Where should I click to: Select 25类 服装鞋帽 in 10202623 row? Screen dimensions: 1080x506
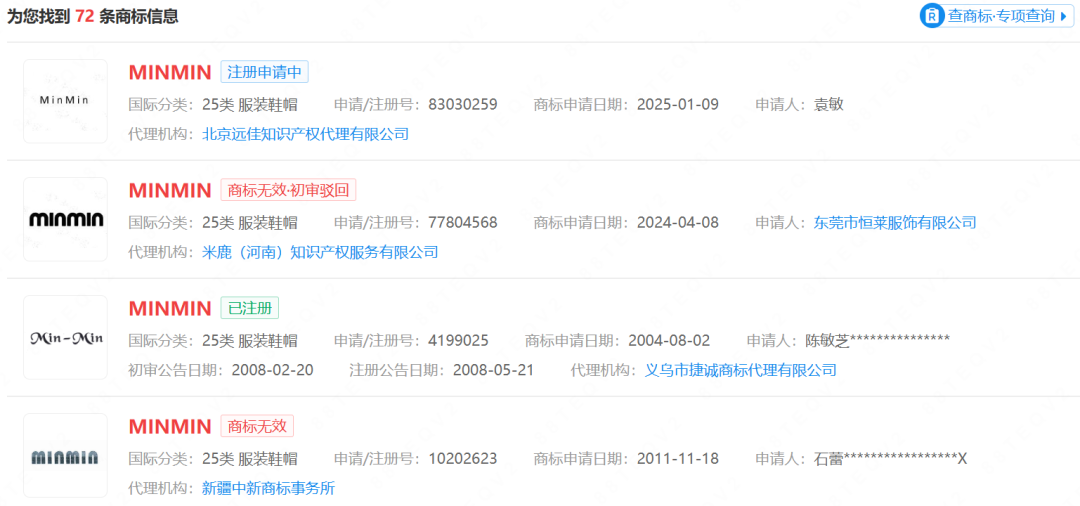(x=250, y=458)
